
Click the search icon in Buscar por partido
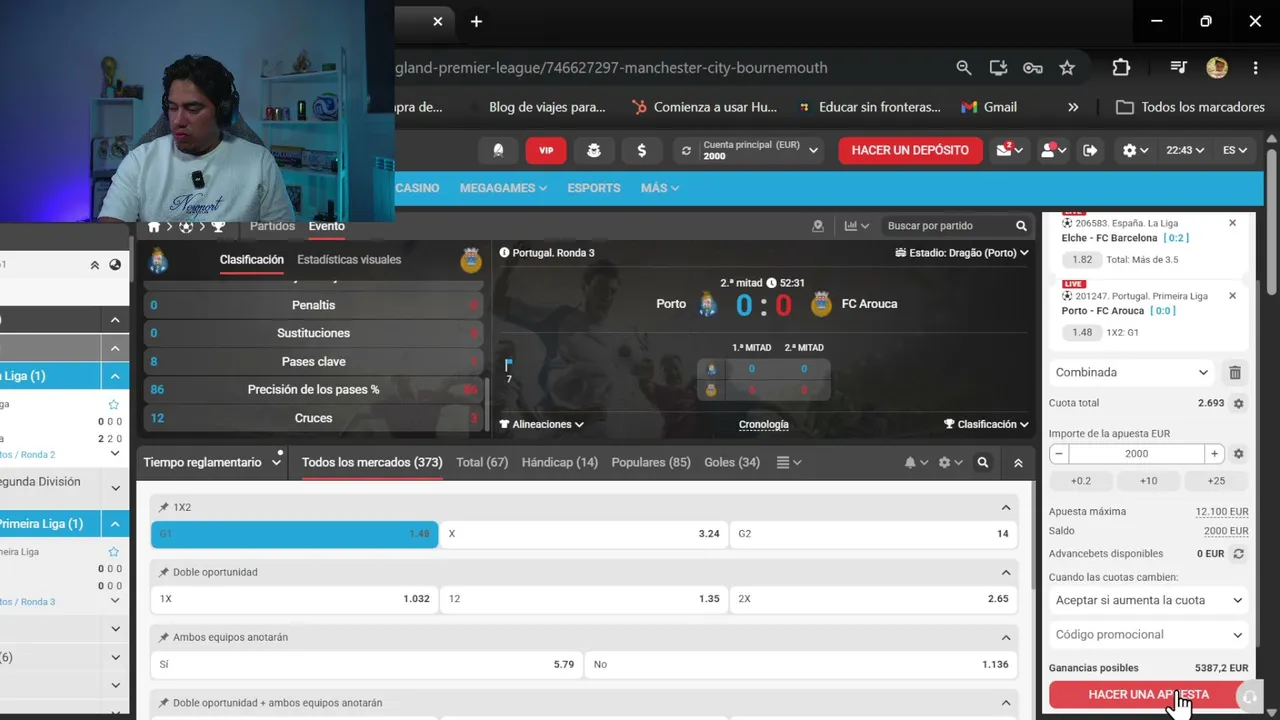coord(1021,226)
